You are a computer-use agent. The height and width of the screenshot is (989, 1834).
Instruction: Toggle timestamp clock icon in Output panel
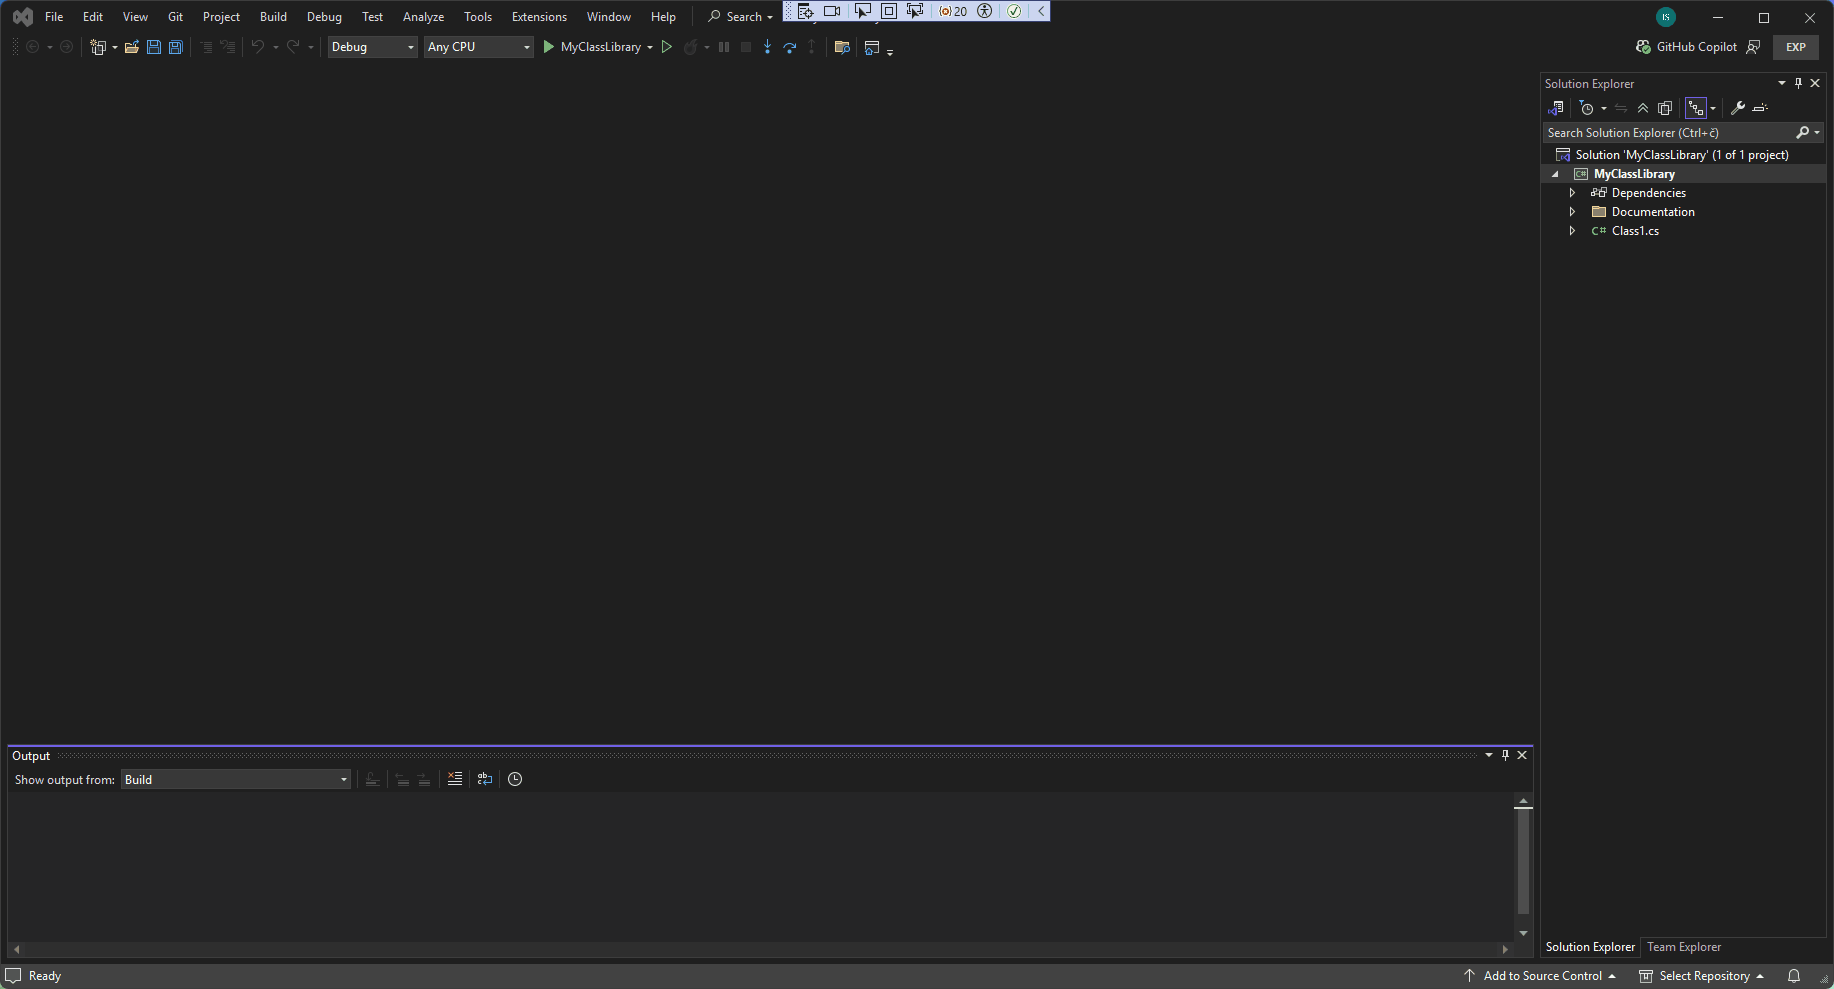tap(515, 779)
